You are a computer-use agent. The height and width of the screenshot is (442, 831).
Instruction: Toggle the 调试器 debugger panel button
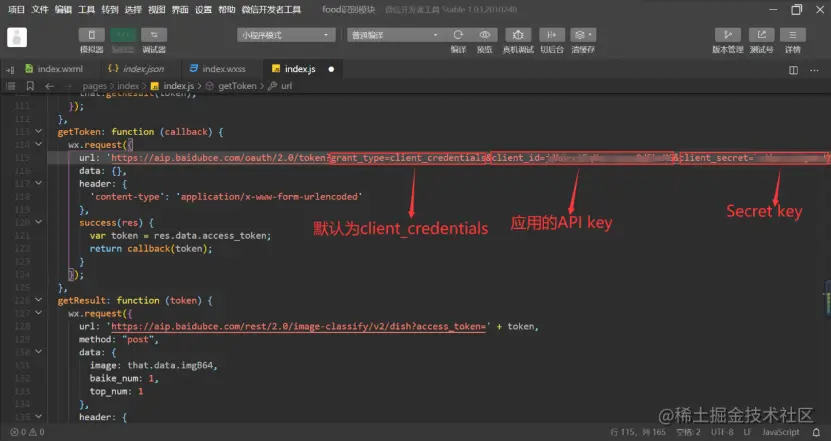tap(154, 35)
